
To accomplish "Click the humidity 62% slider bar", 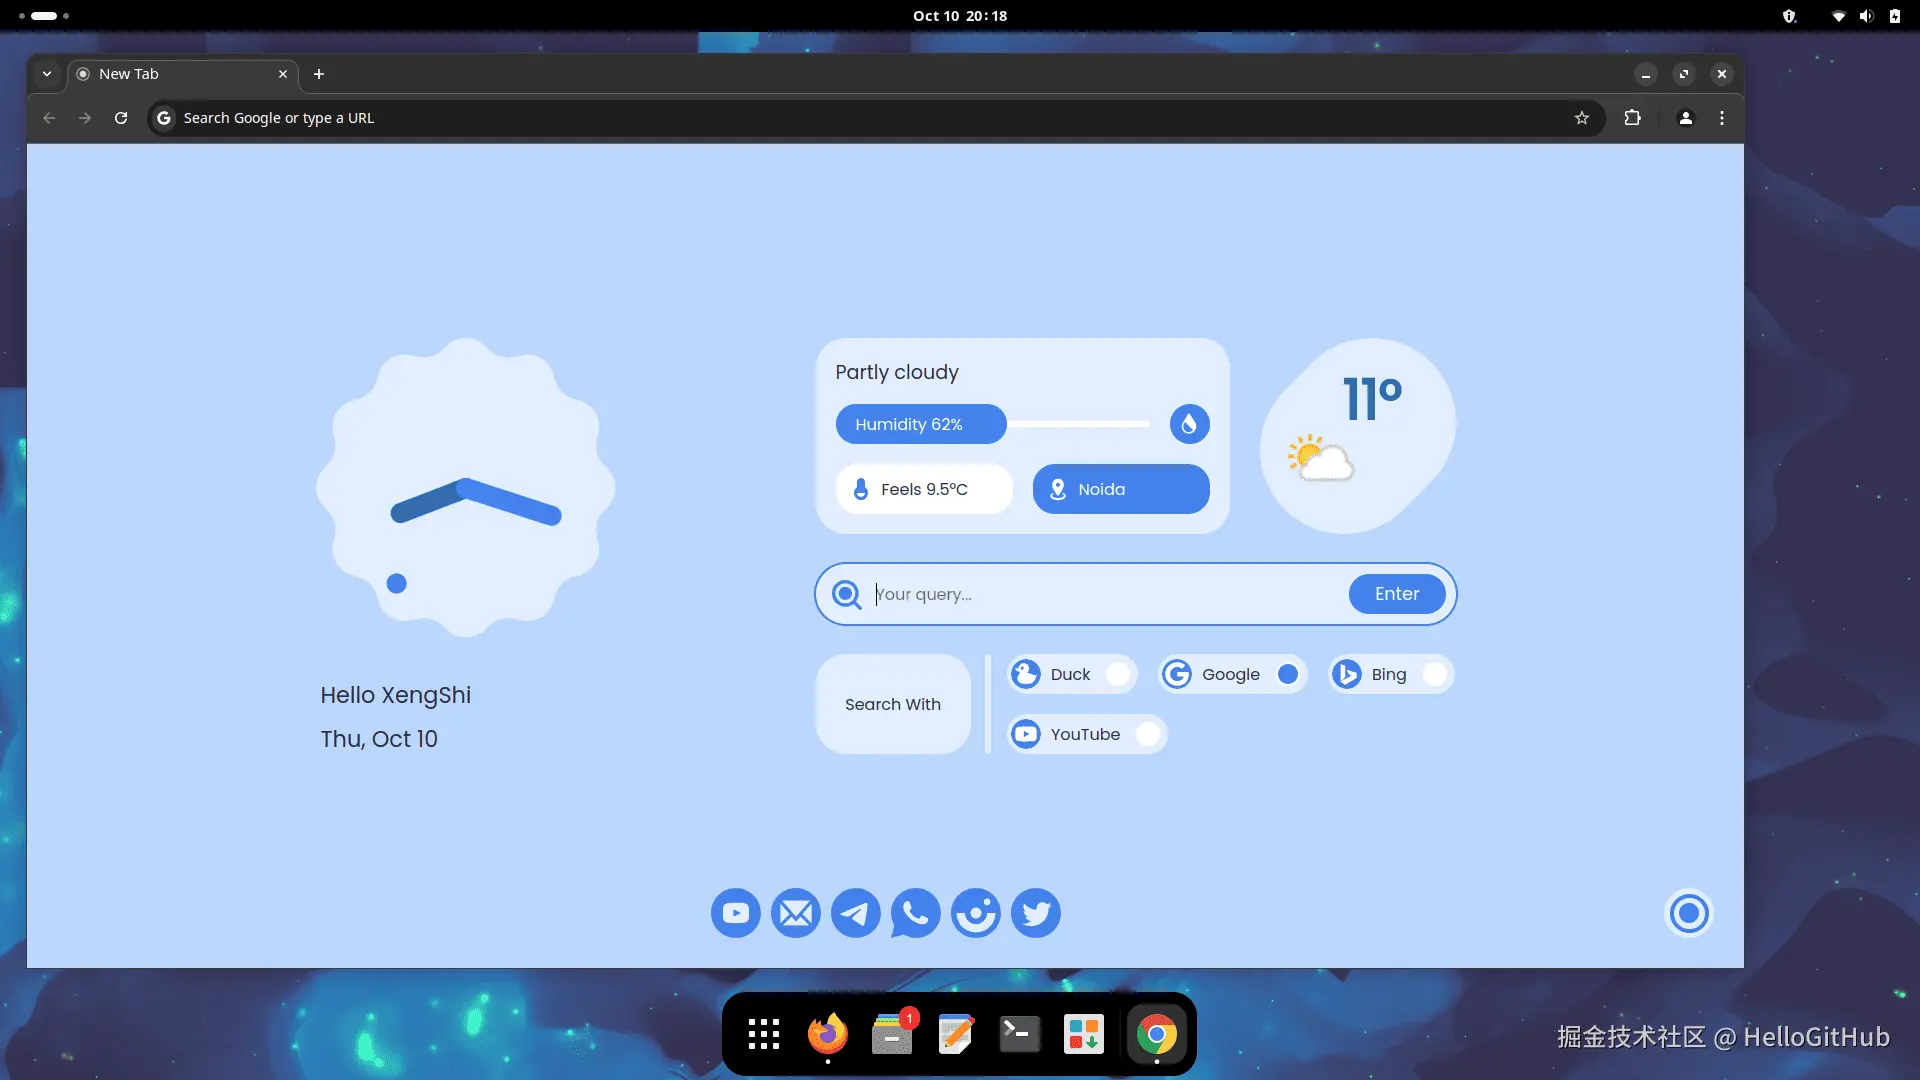I will pos(921,424).
